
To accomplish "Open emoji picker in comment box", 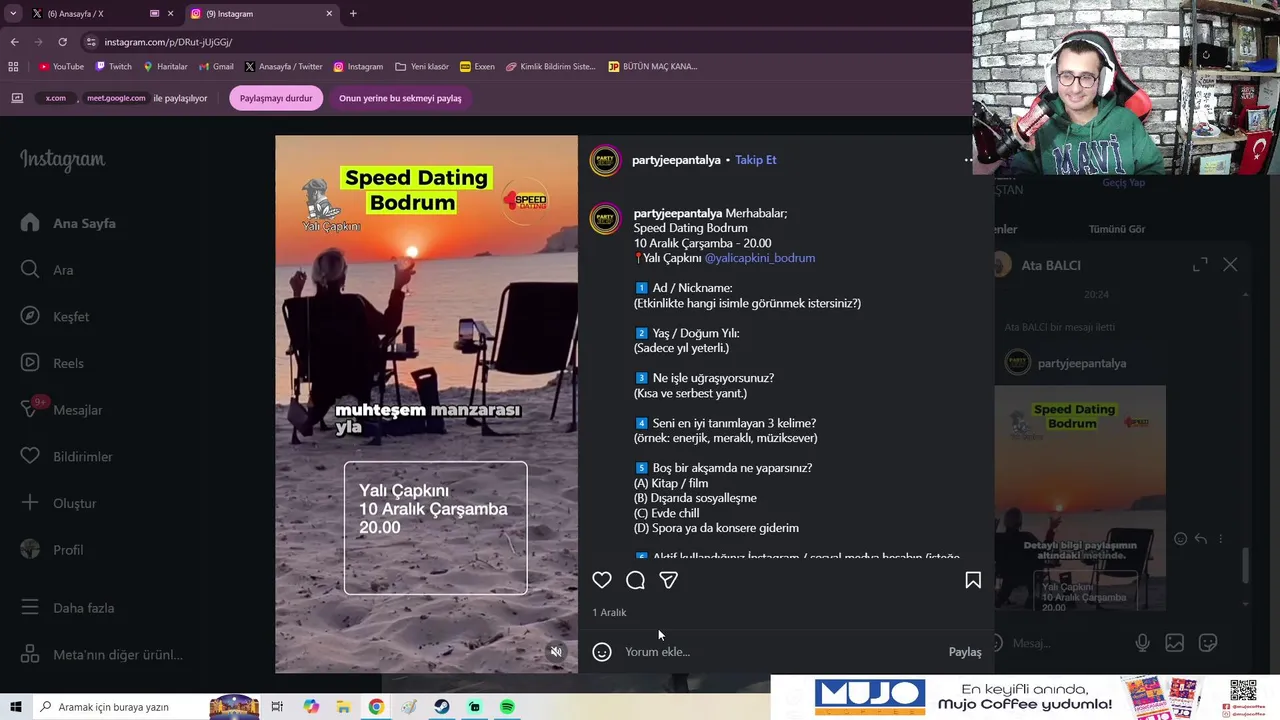I will point(602,652).
